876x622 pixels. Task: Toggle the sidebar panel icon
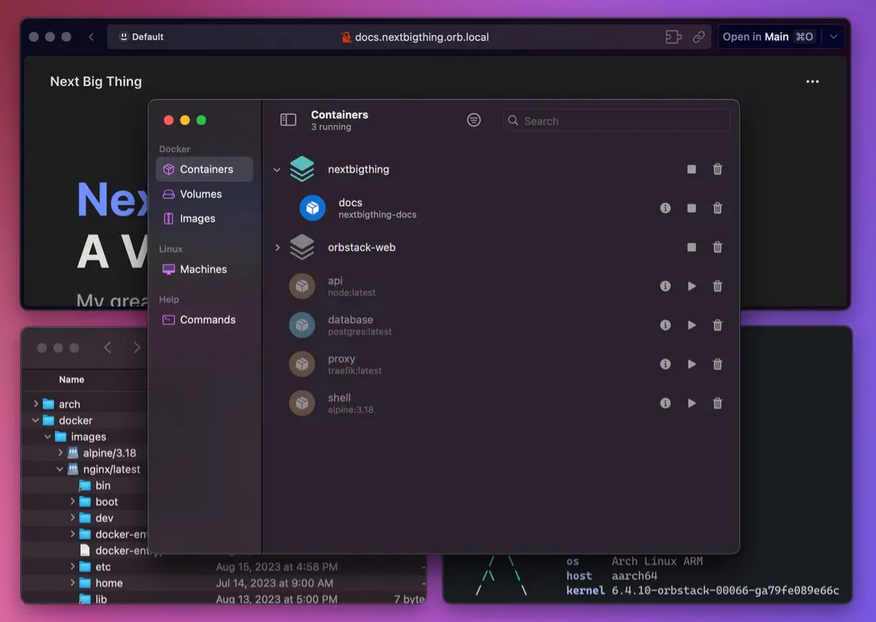[288, 120]
